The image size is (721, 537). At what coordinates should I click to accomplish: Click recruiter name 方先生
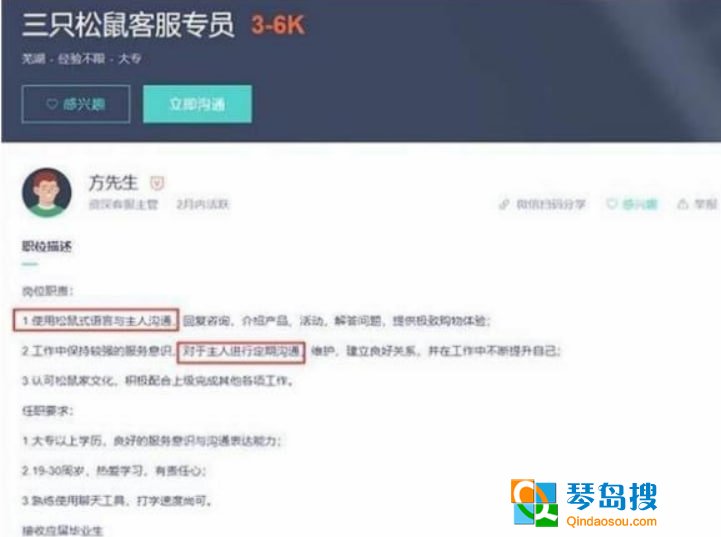tap(113, 183)
